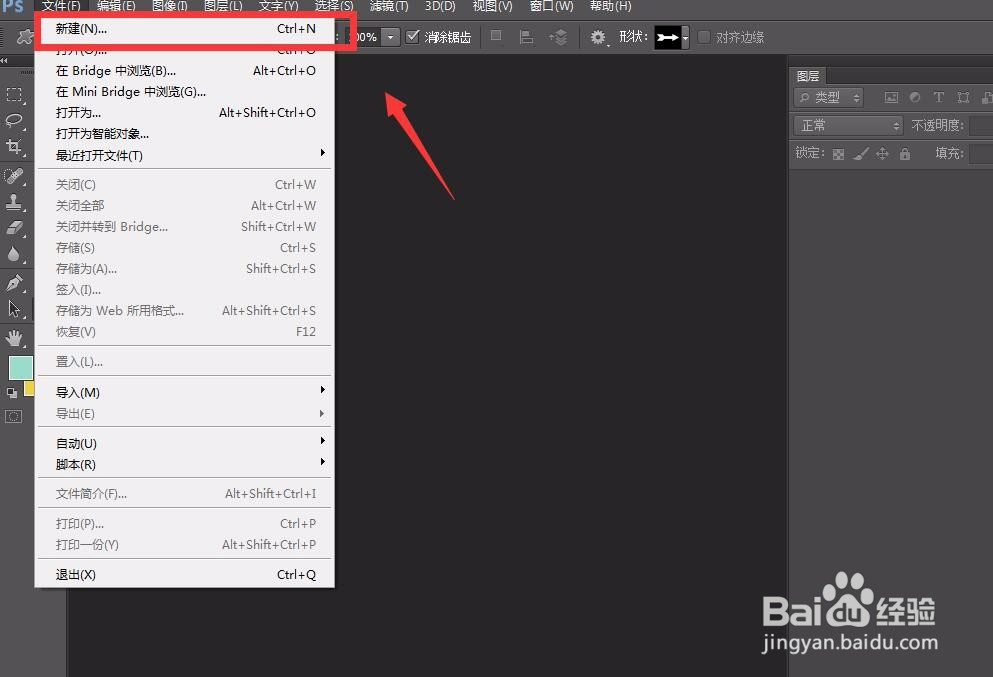Image resolution: width=993 pixels, height=677 pixels.
Task: Collapse the toolbar with double-arrow icon
Action: point(4,61)
